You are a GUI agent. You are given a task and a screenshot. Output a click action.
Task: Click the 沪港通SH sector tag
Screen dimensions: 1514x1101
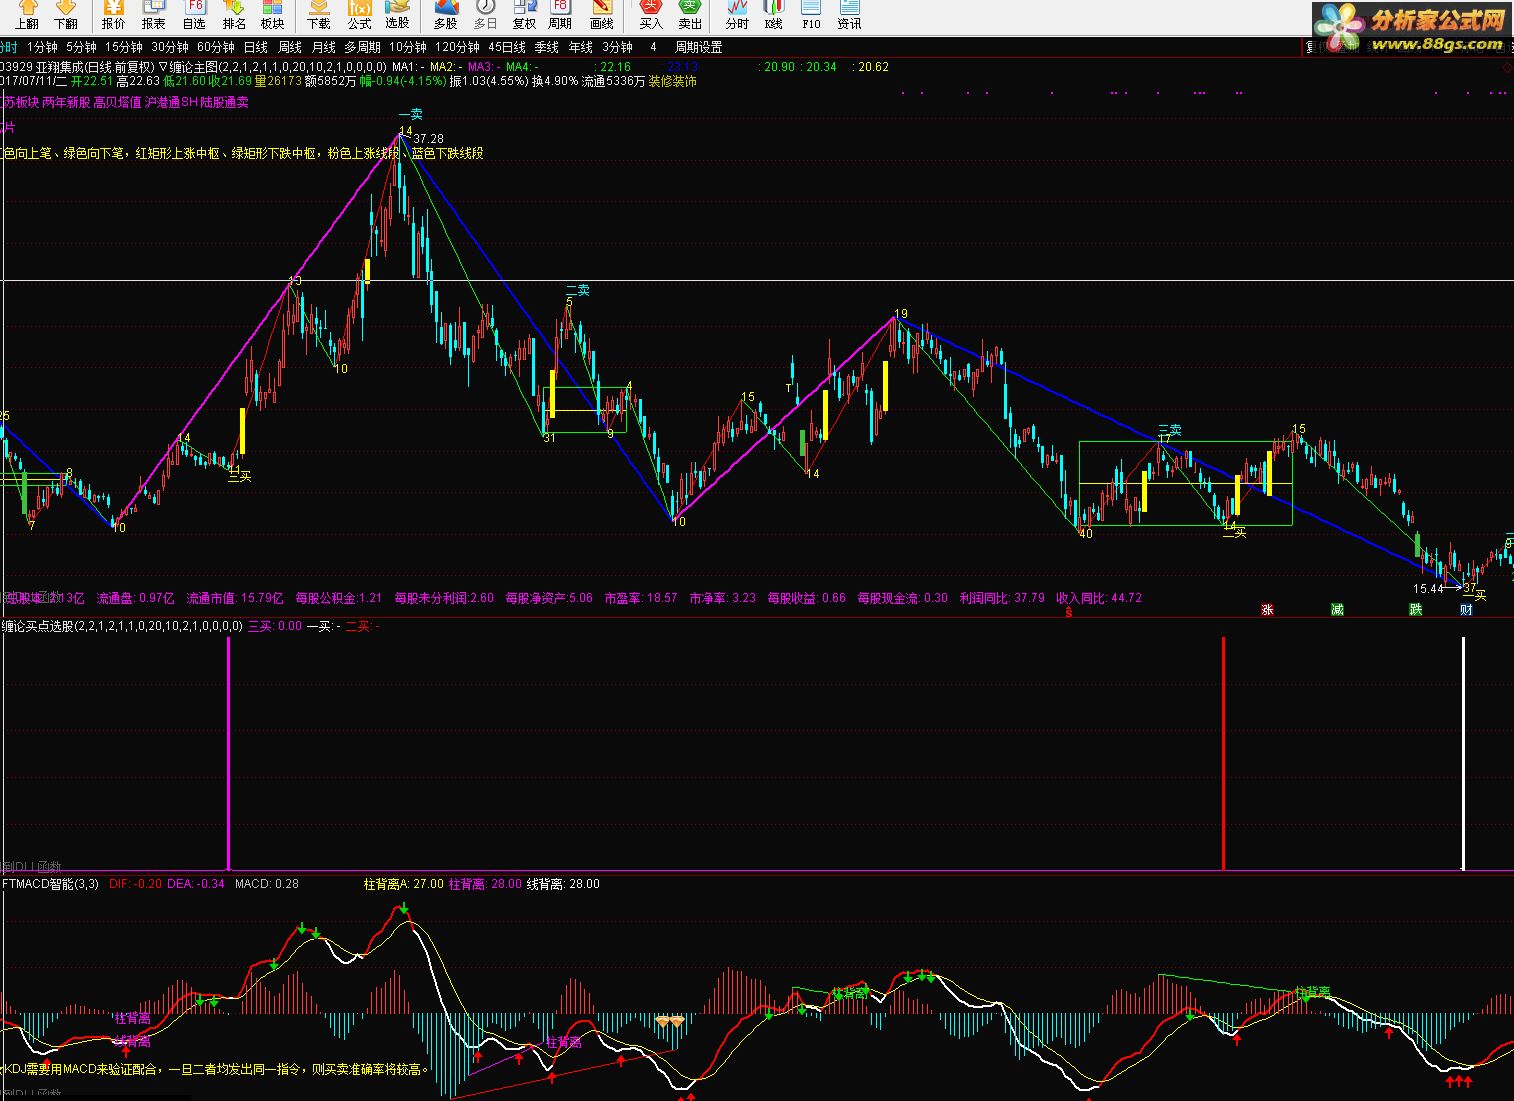171,102
